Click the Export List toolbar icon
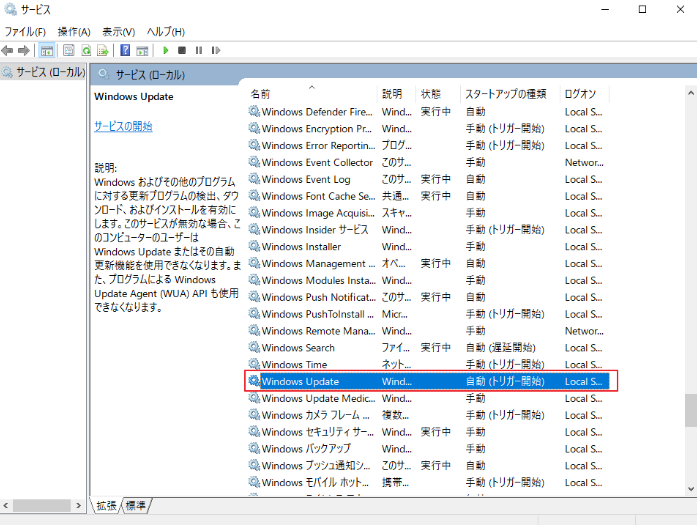This screenshot has height=525, width=697. click(103, 50)
